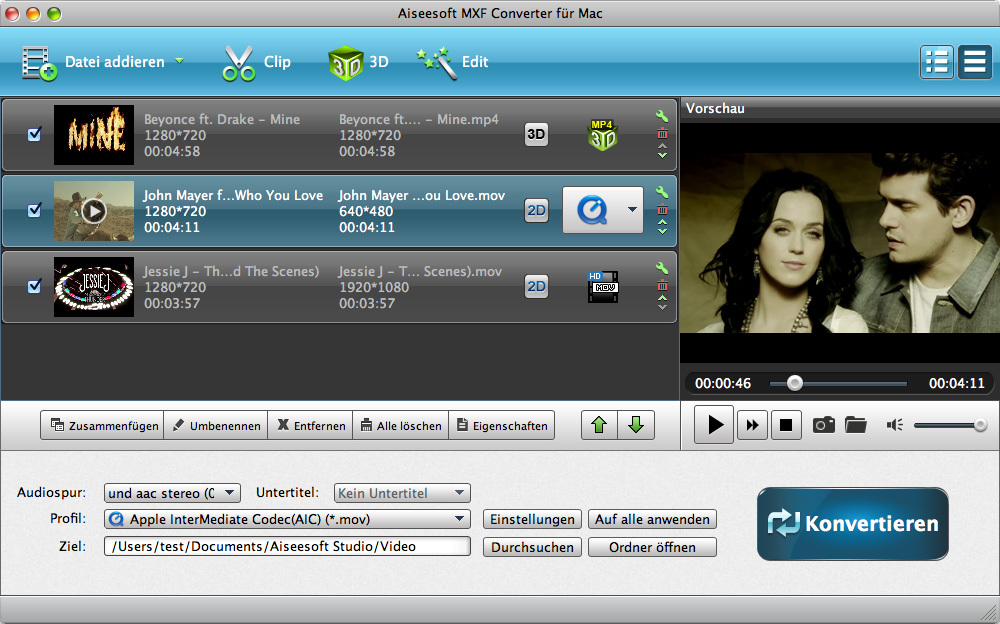Screen dimensions: 1000x624
Task: Open the snapshot folder icon
Action: [855, 425]
